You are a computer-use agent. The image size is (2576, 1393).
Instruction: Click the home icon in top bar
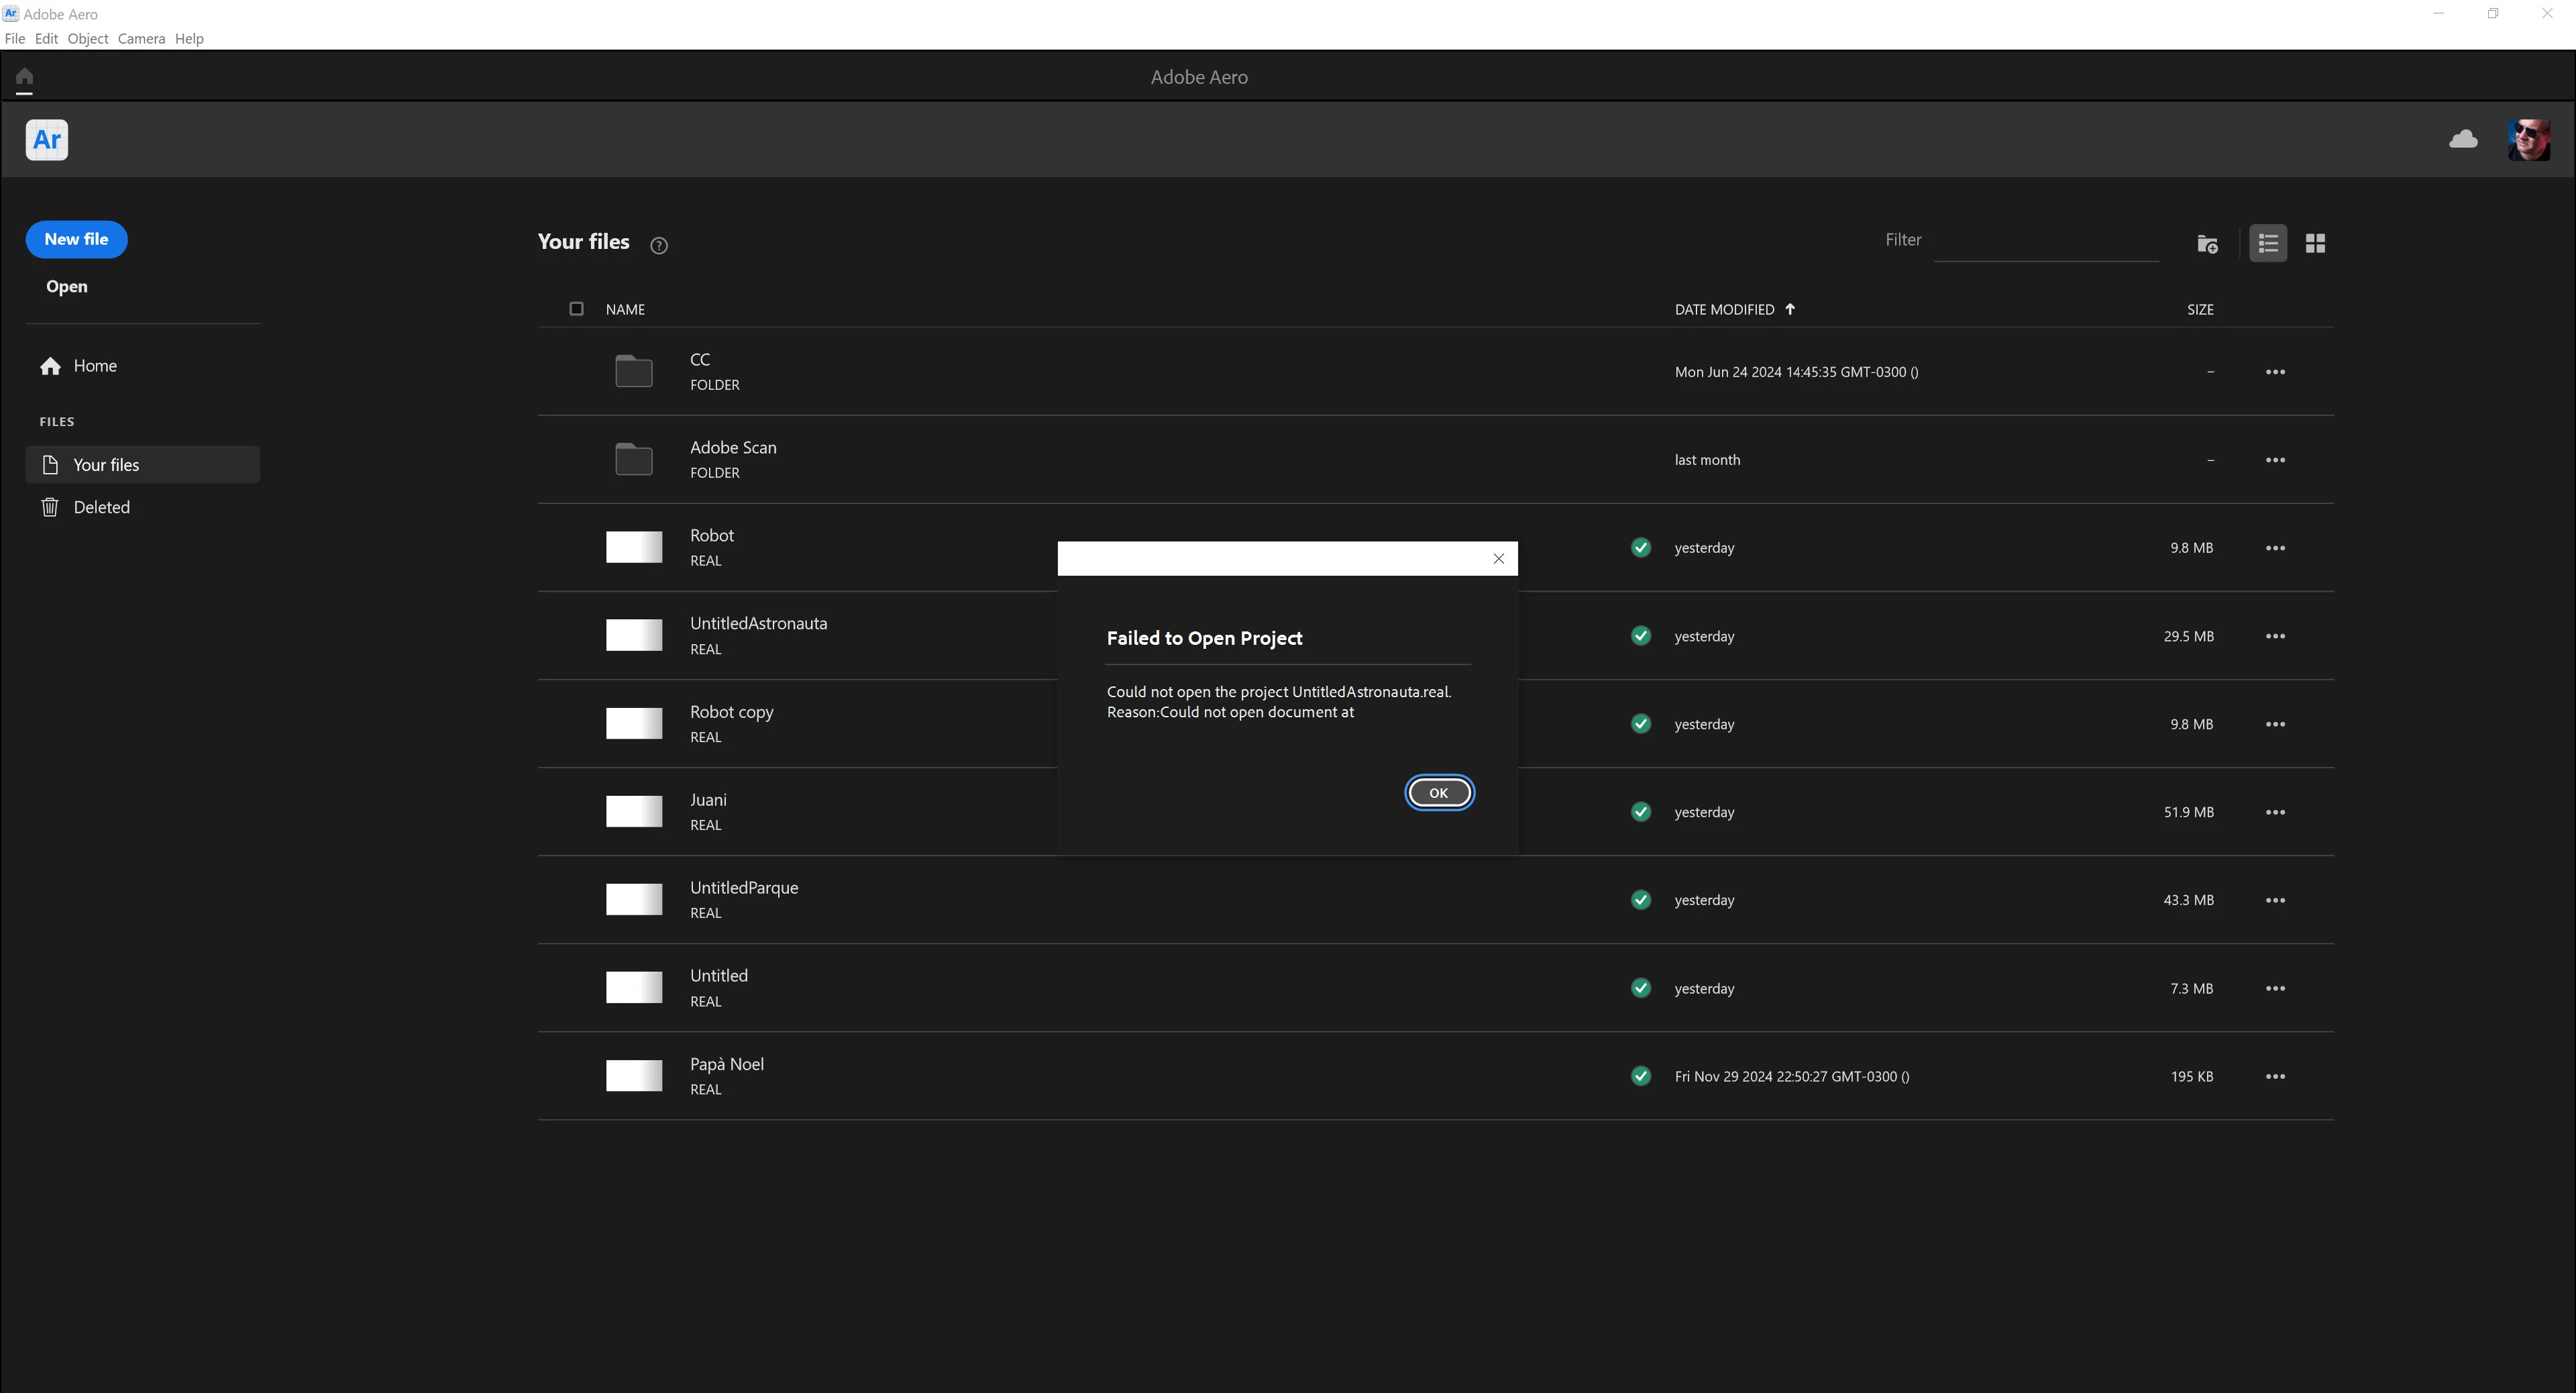pyautogui.click(x=24, y=77)
